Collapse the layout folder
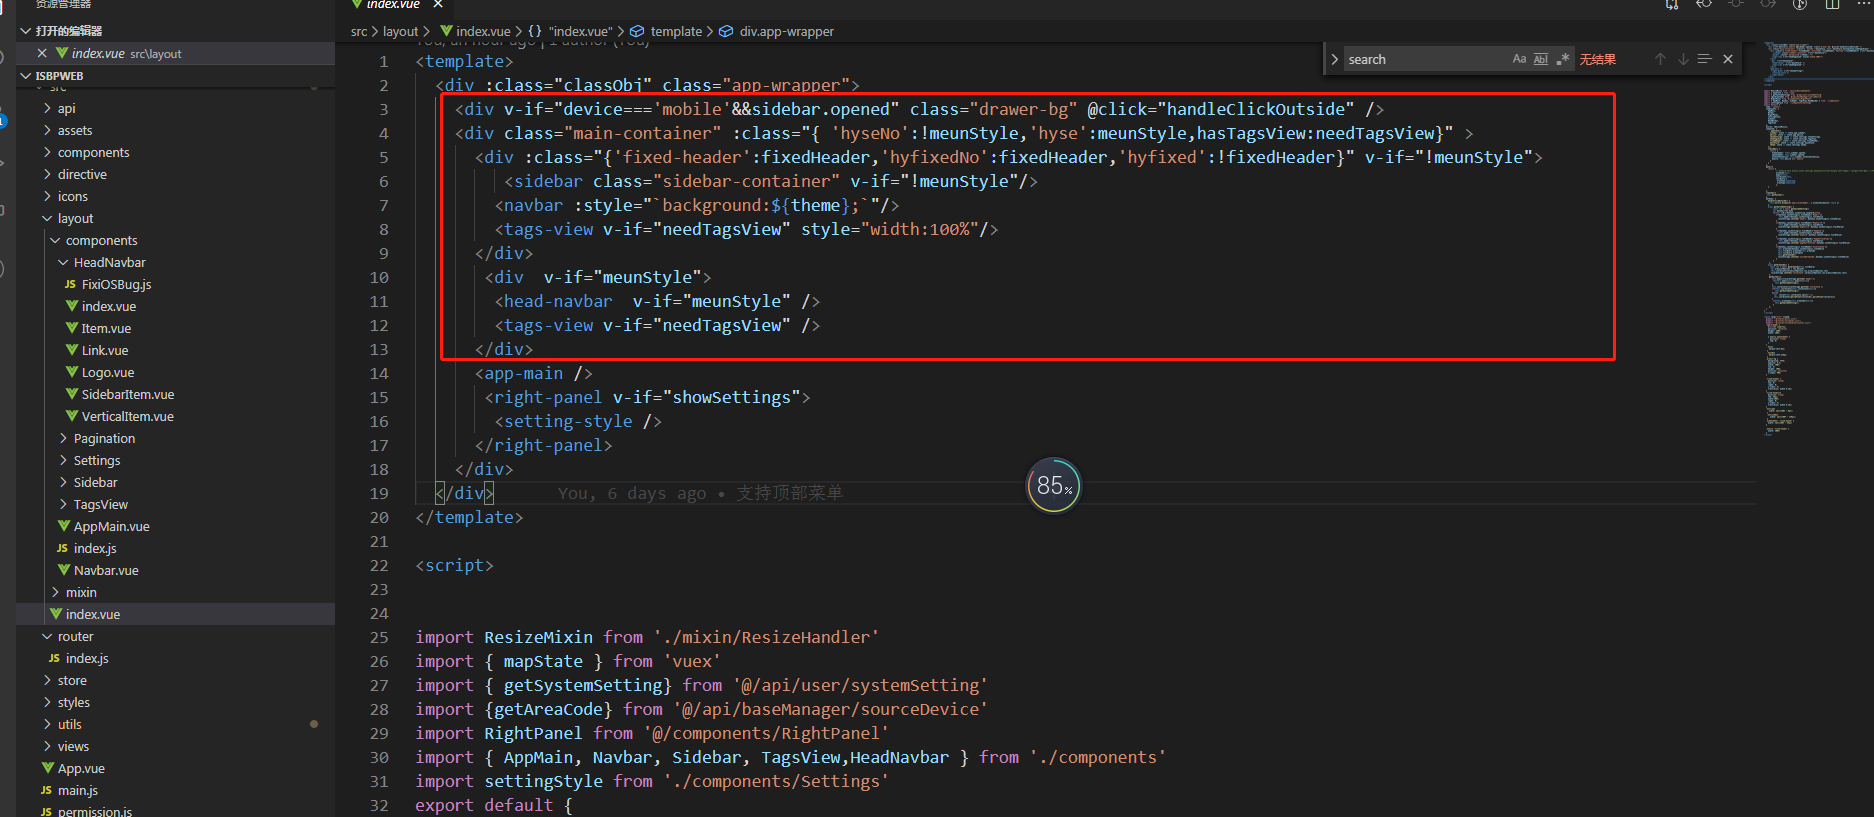1874x817 pixels. pos(47,218)
